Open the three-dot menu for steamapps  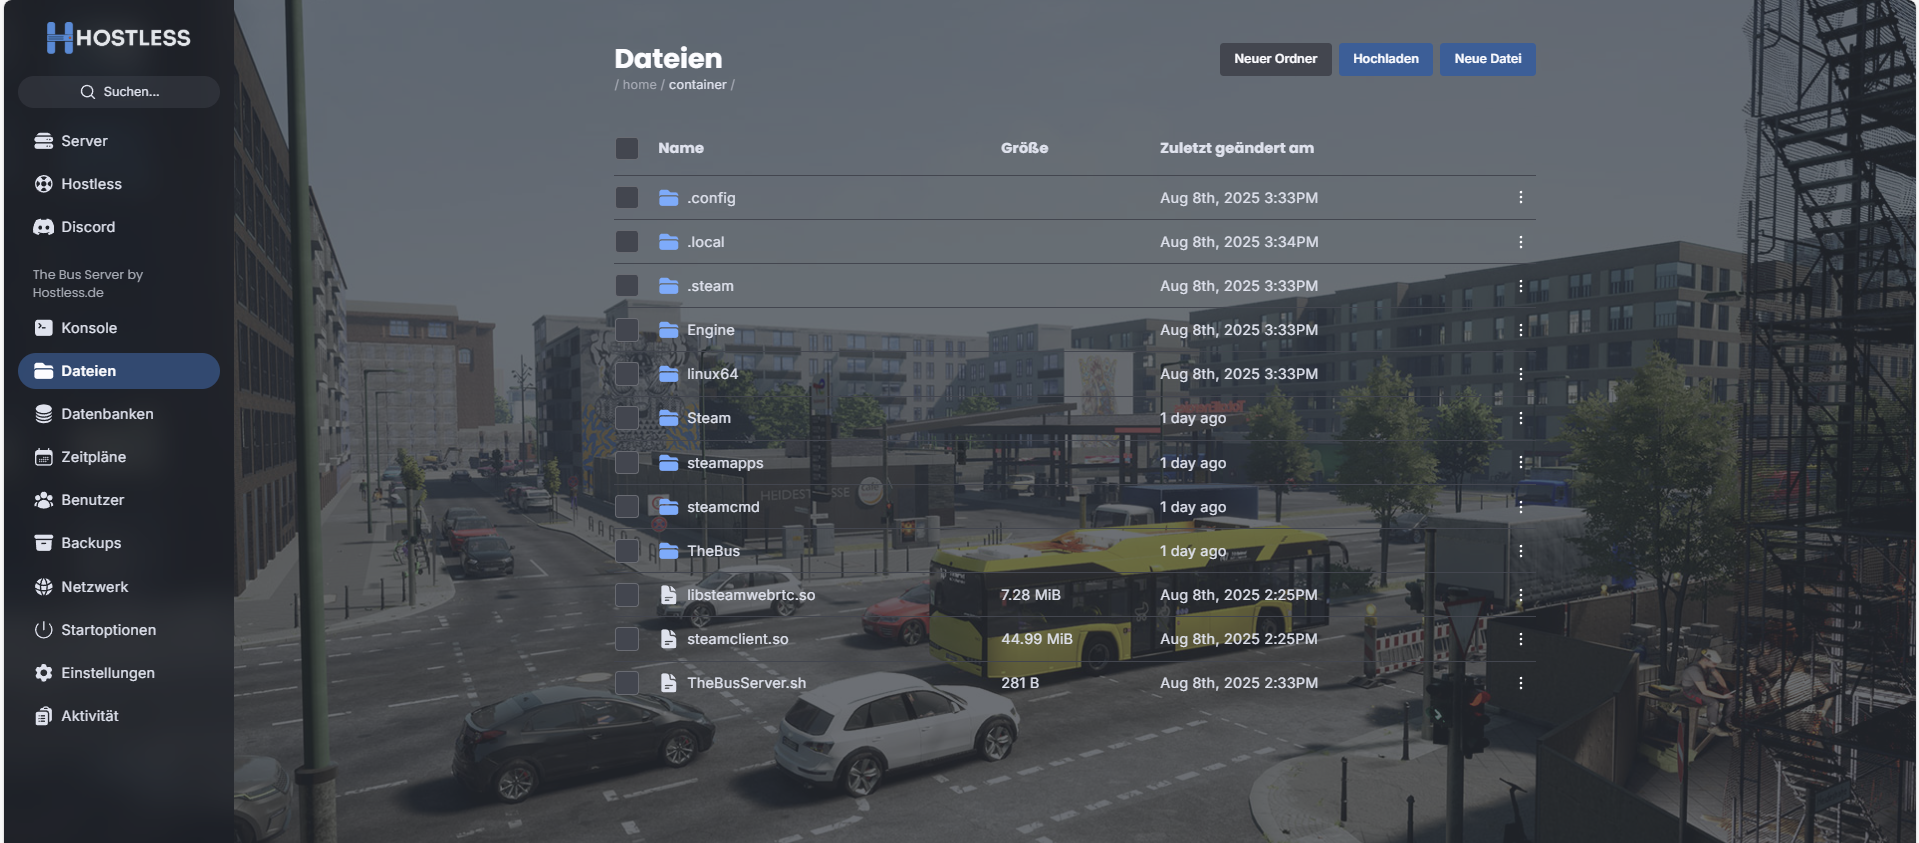pyautogui.click(x=1521, y=463)
